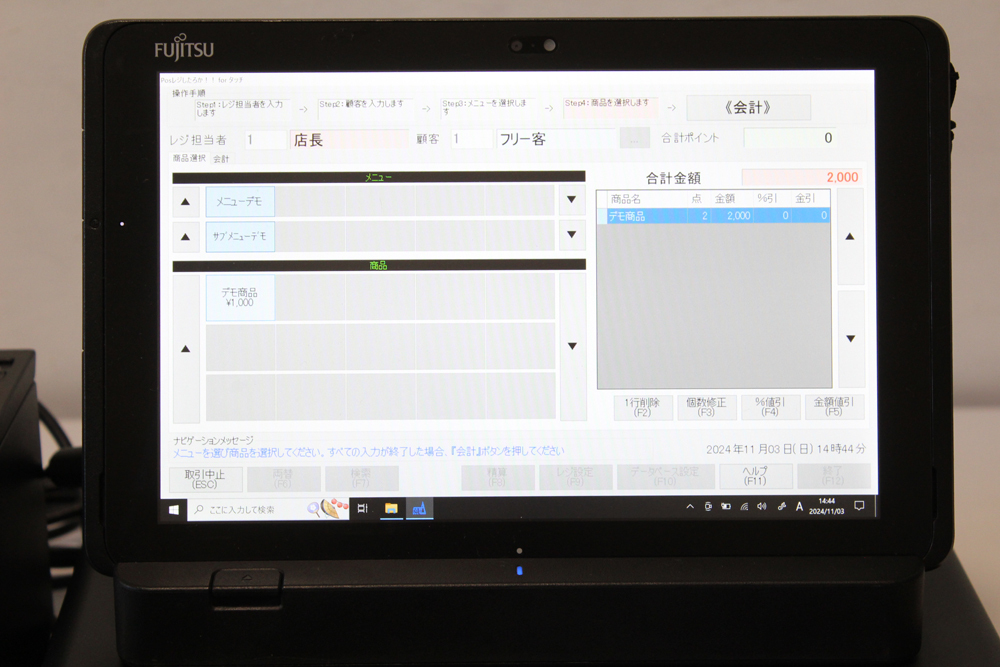Select the POS register app taskbar icon
The width and height of the screenshot is (1000, 667).
[x=419, y=508]
